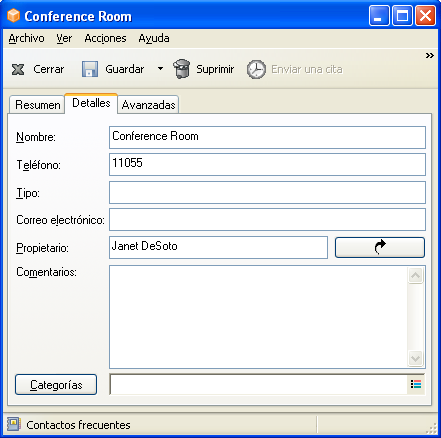Click the Suprimir toolbar label
The width and height of the screenshot is (441, 438).
[x=215, y=69]
